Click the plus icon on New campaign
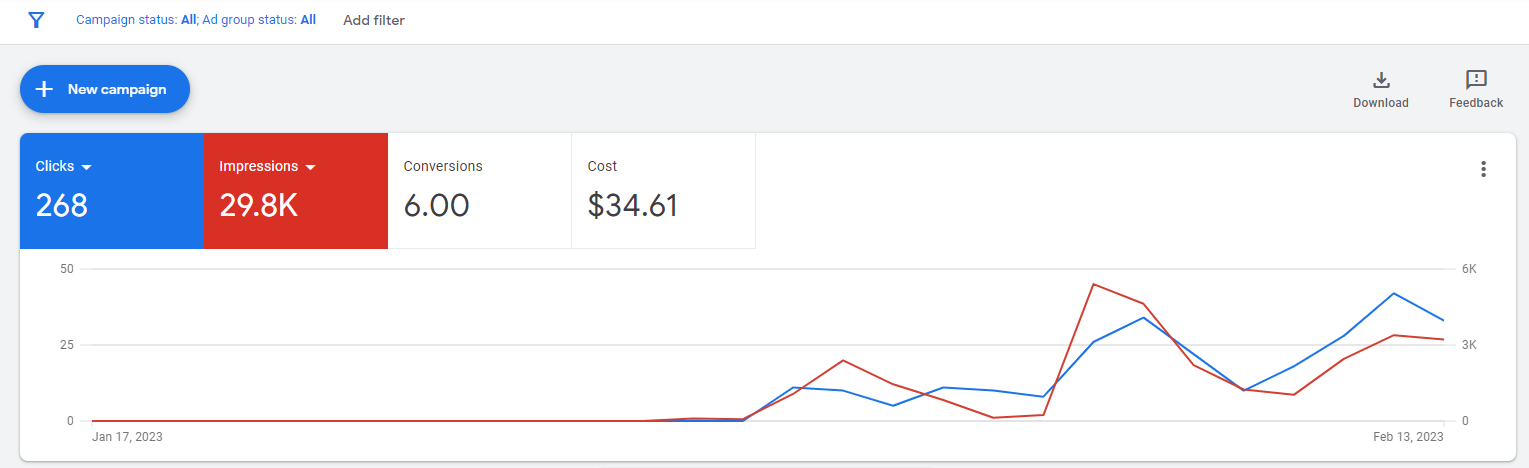The width and height of the screenshot is (1529, 468). coord(44,89)
